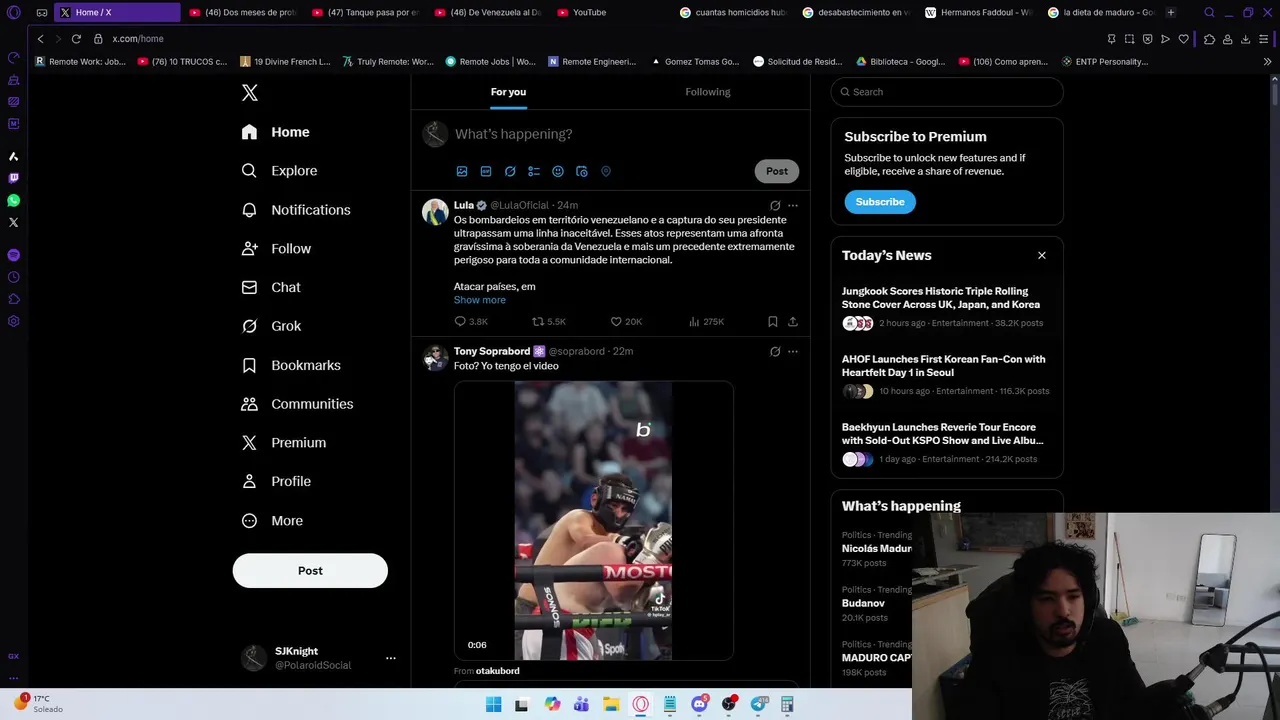Image resolution: width=1280 pixels, height=720 pixels.
Task: Bookmark Lula's post
Action: (x=773, y=322)
